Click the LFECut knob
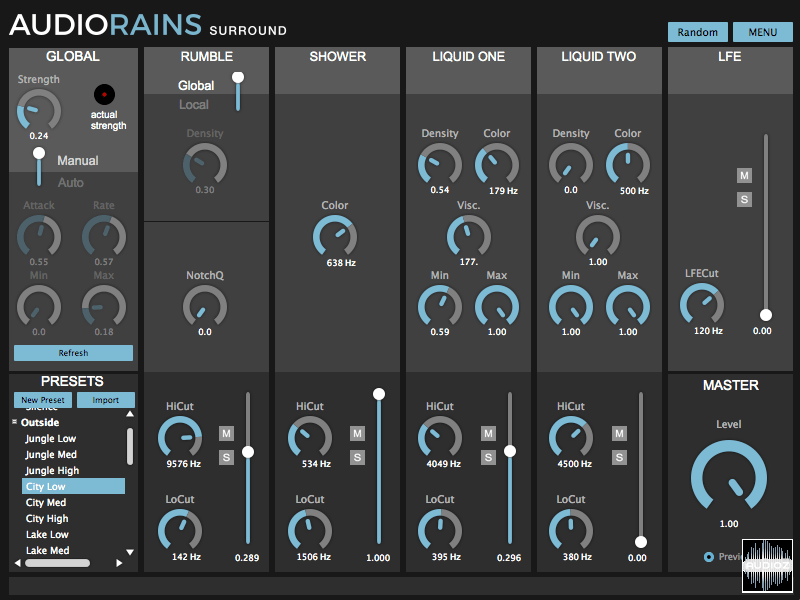 point(702,305)
